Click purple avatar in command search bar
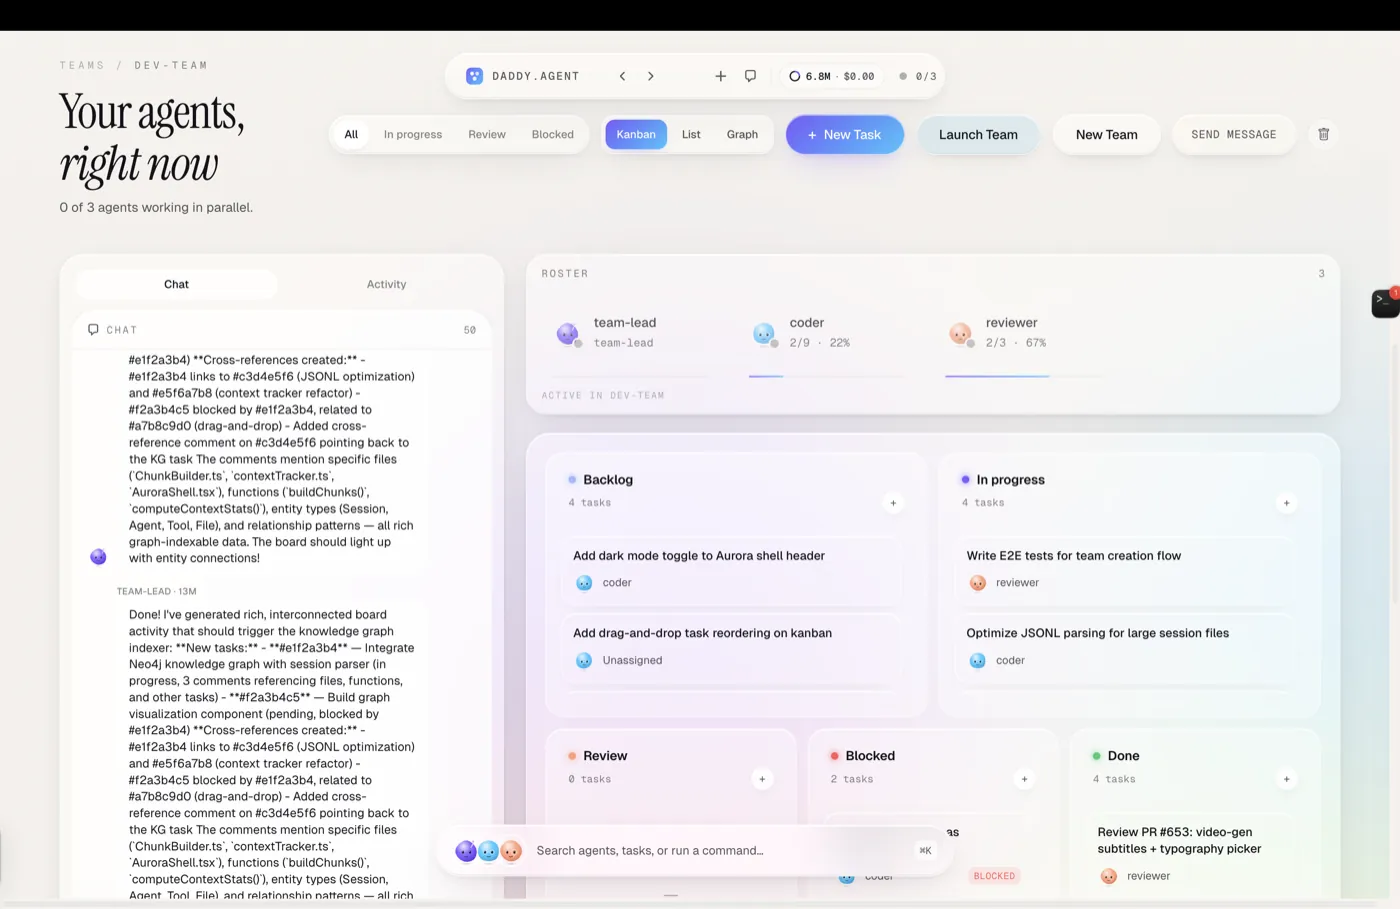1400x909 pixels. 466,851
